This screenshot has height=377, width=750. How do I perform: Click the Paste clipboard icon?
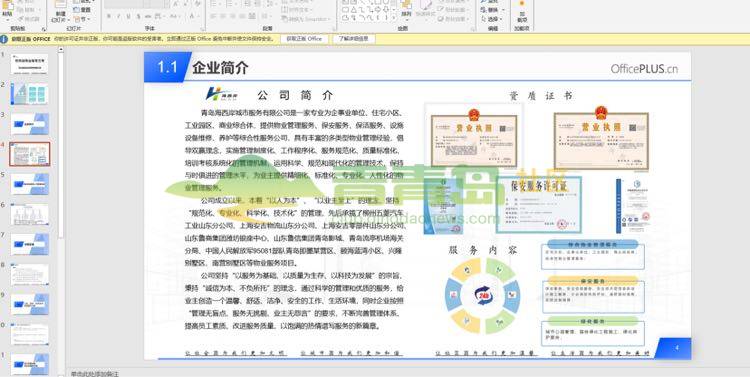7,7
